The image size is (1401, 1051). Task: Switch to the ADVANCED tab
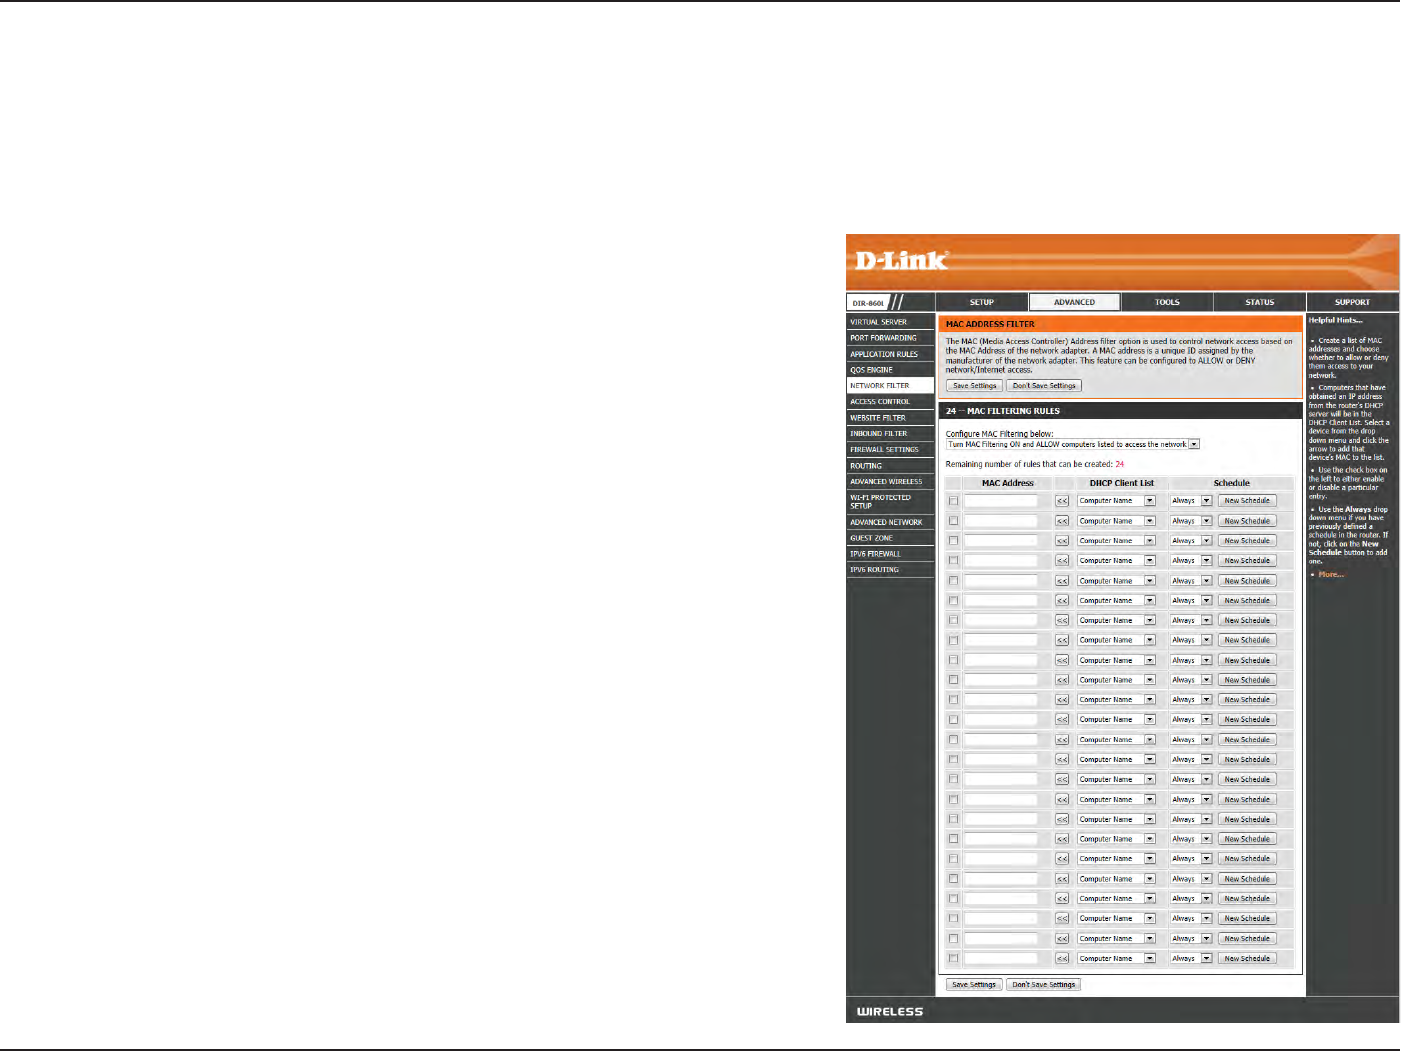pyautogui.click(x=1074, y=302)
